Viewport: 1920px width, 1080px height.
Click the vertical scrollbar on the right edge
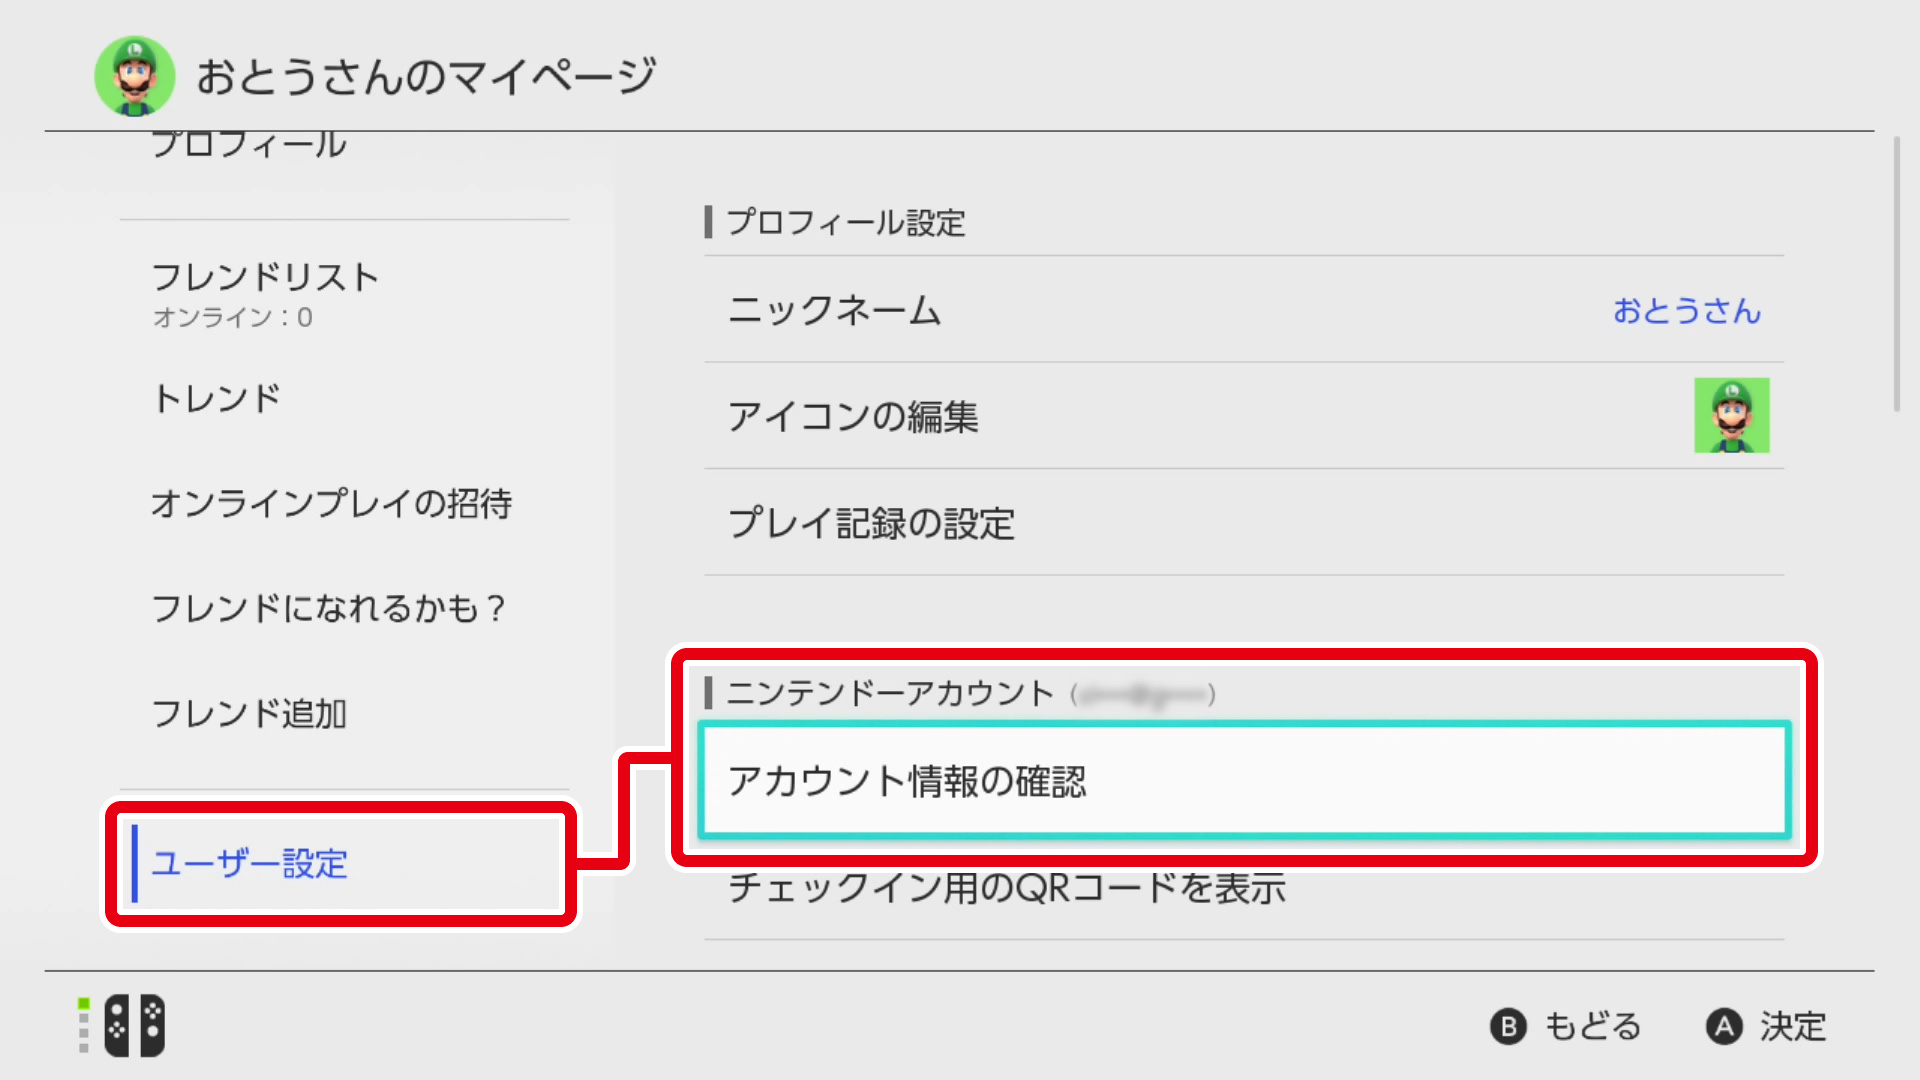tap(1897, 275)
